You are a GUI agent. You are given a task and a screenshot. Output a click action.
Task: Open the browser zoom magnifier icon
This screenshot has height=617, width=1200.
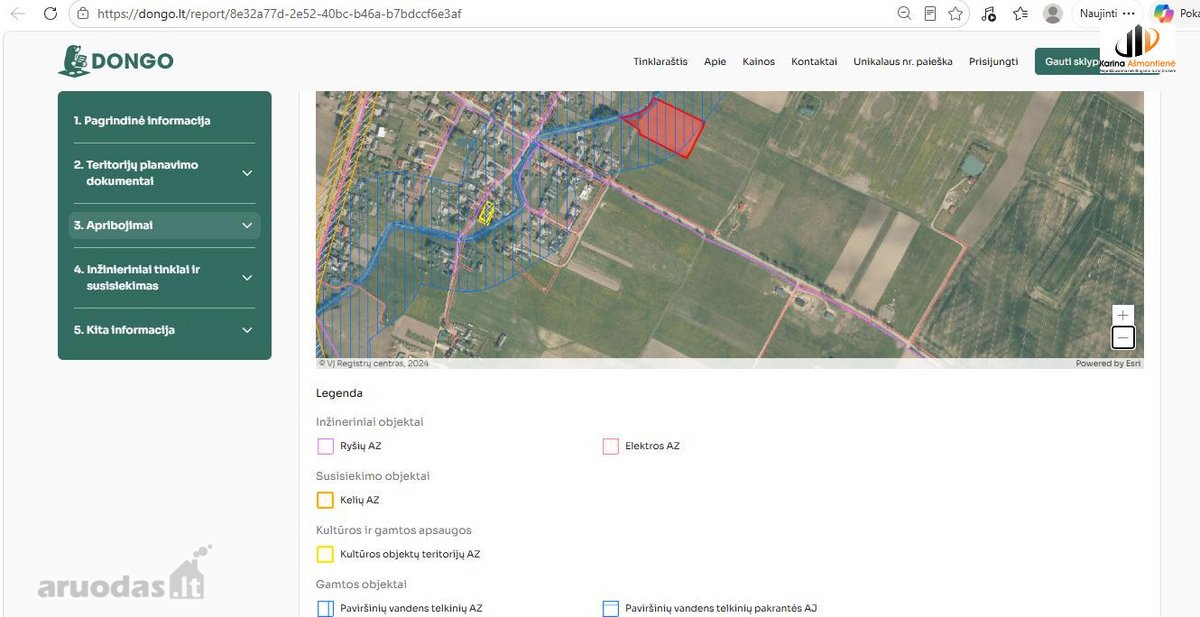click(x=904, y=14)
